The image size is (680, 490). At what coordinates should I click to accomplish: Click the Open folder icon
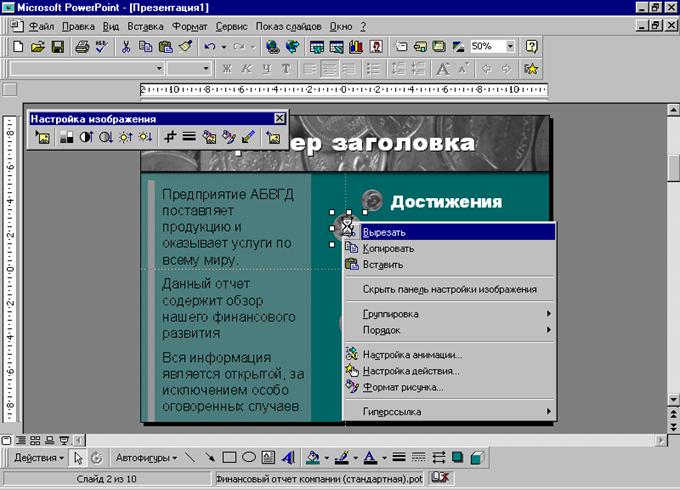[x=37, y=47]
